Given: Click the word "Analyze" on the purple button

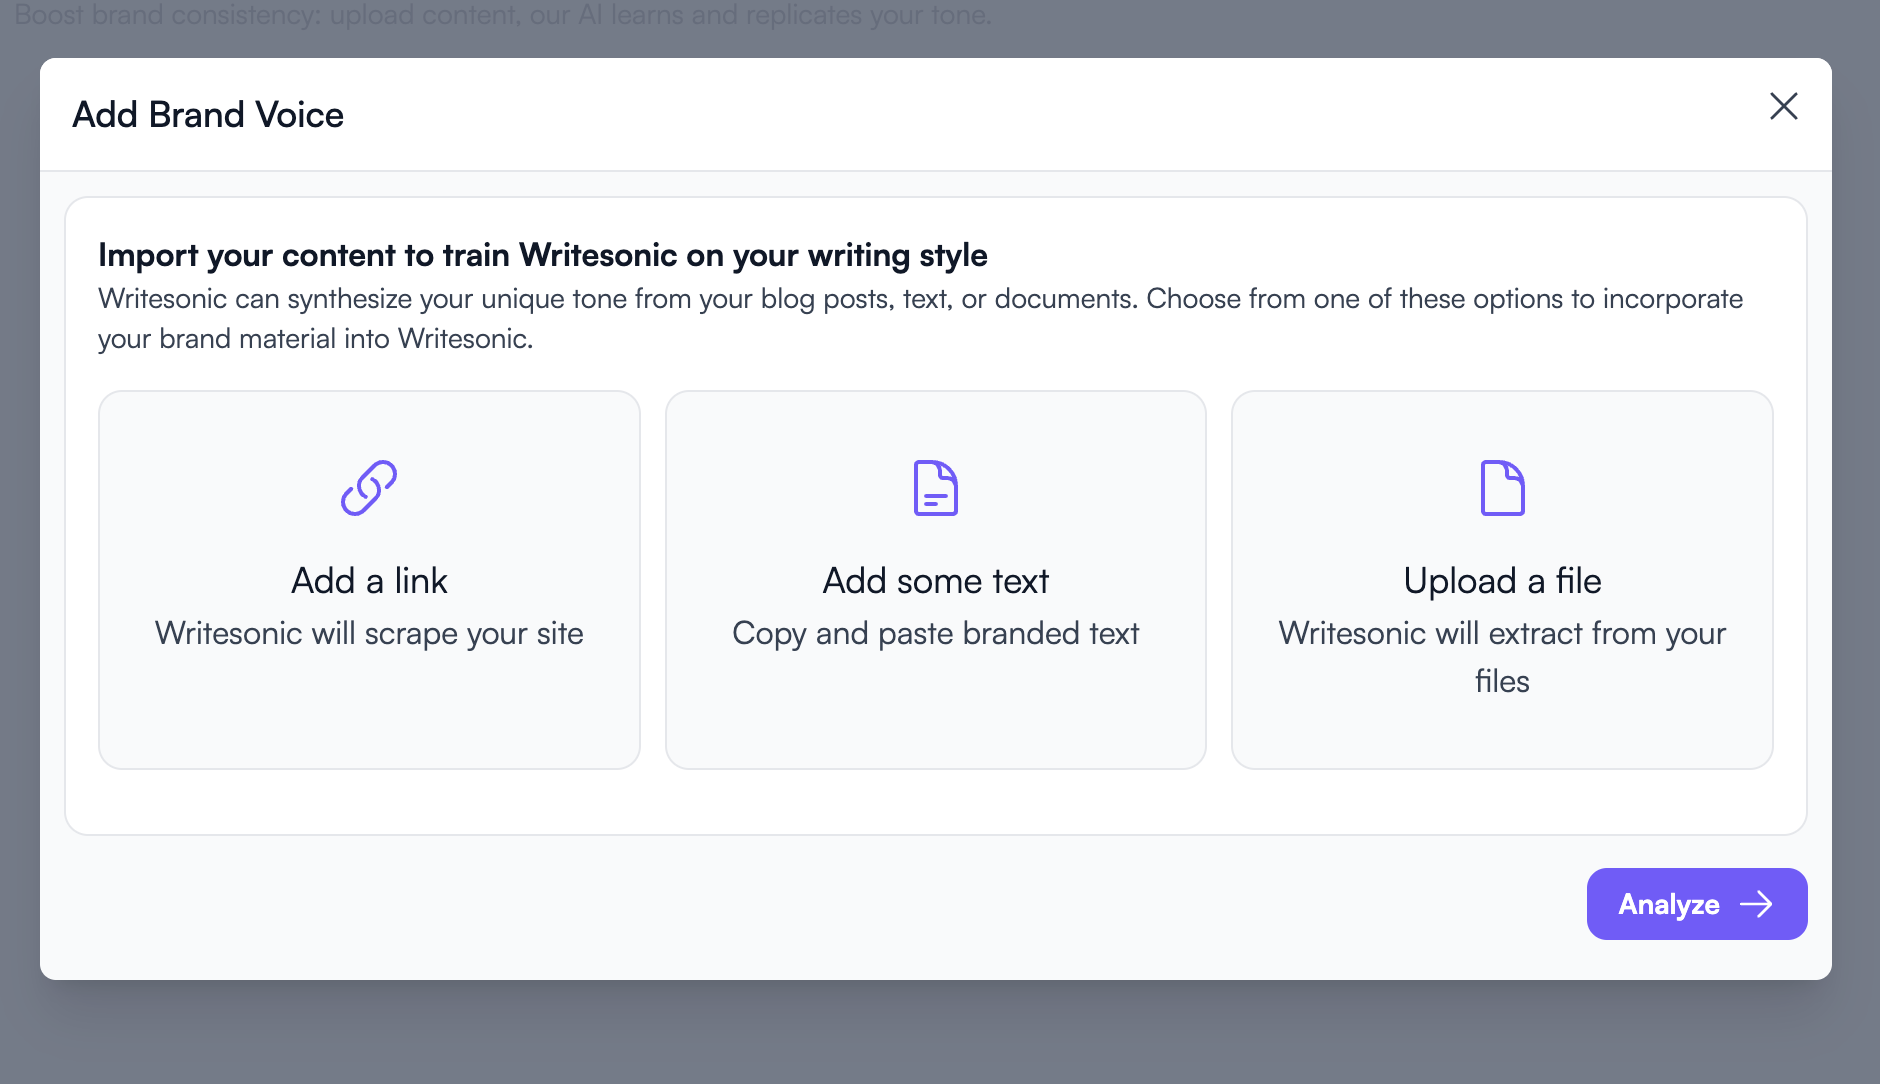Looking at the screenshot, I should 1669,905.
